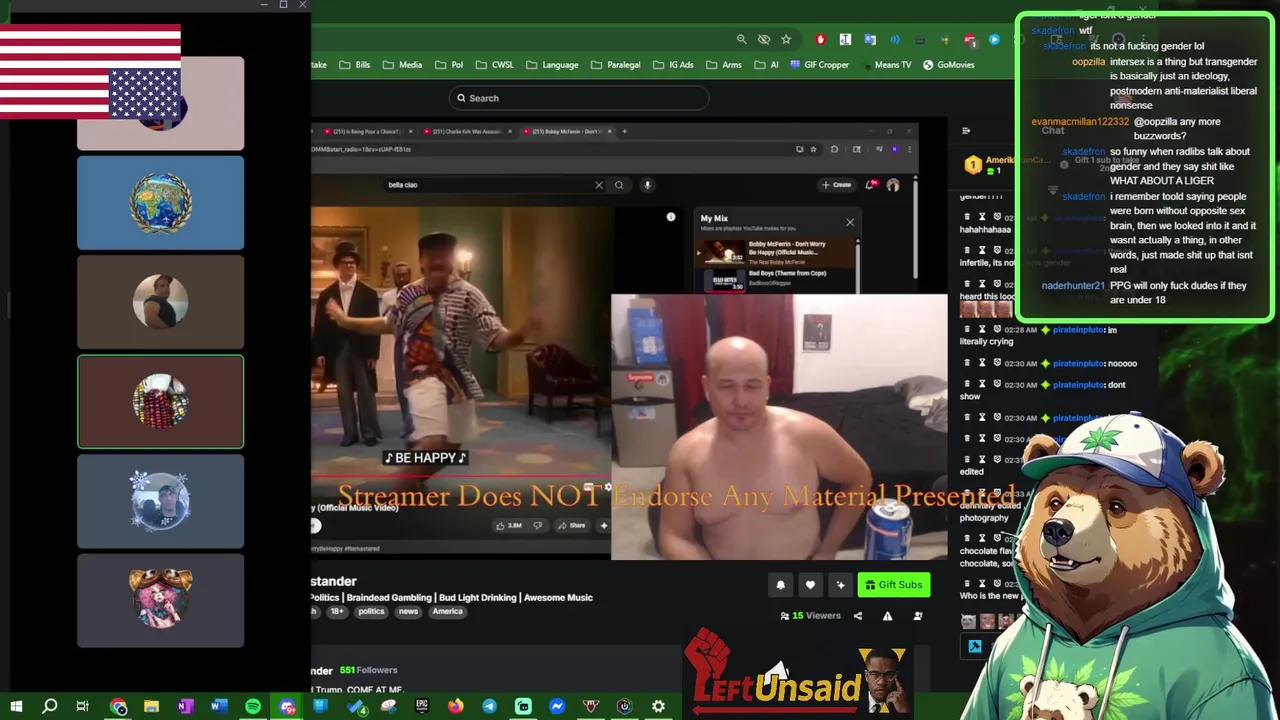Open the Arms bookmark folder
This screenshot has height=720, width=1280.
coord(724,65)
